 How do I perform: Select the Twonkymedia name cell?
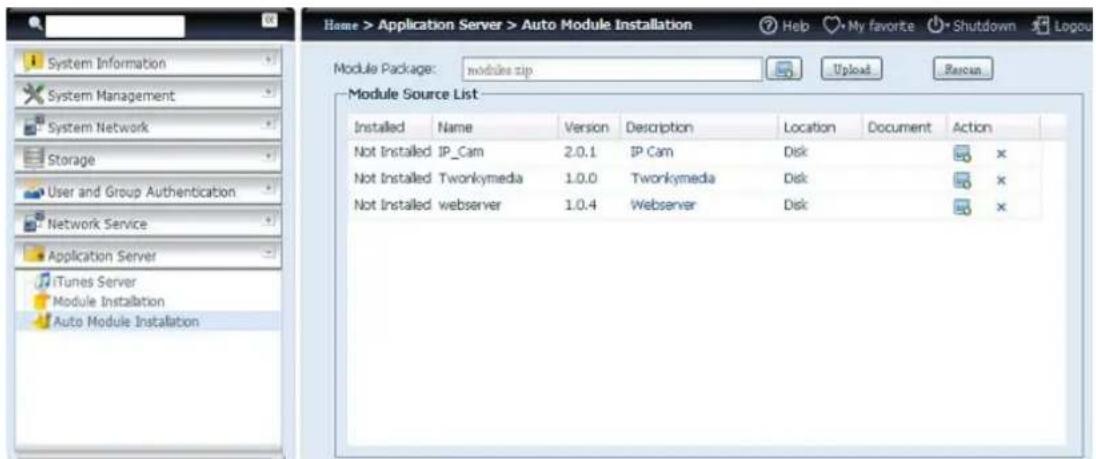pos(482,180)
